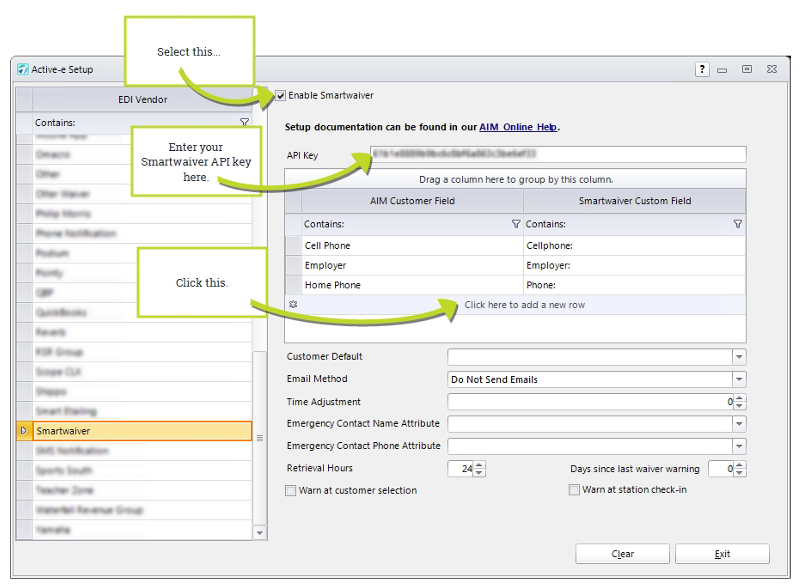Increase the Time Adjustment value
802x586 pixels.
(x=740, y=398)
